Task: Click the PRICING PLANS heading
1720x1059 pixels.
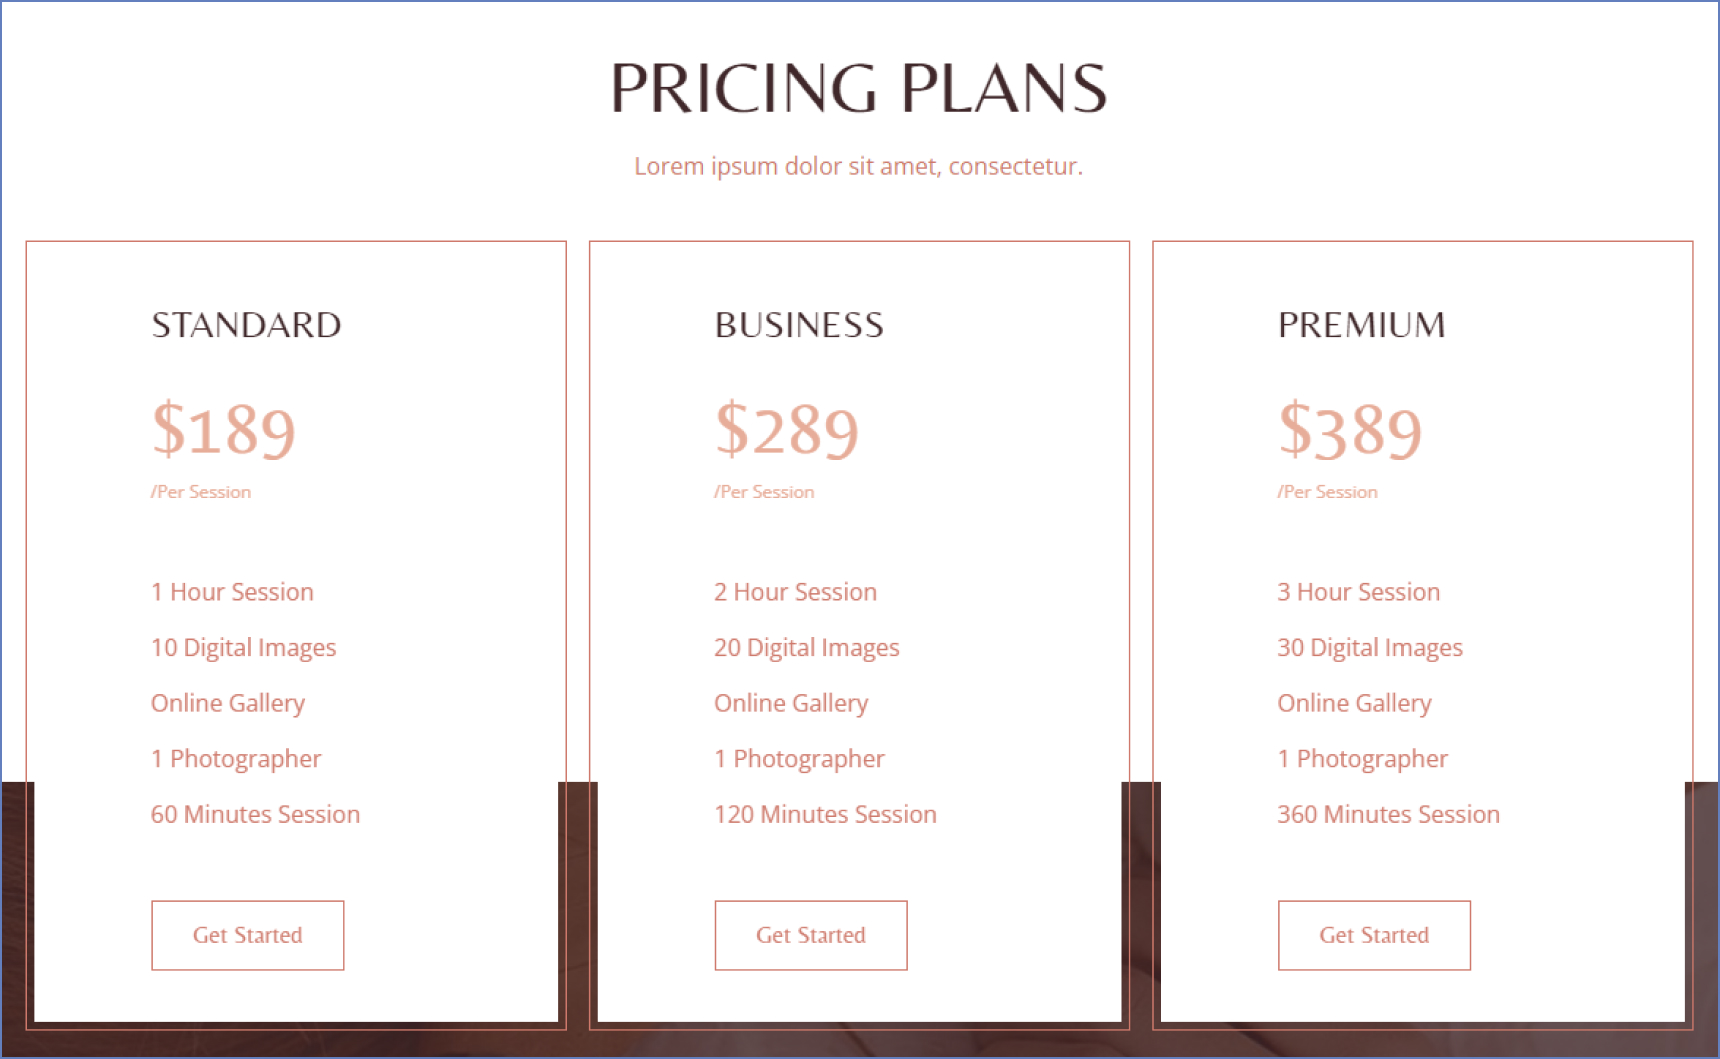Action: [x=859, y=88]
